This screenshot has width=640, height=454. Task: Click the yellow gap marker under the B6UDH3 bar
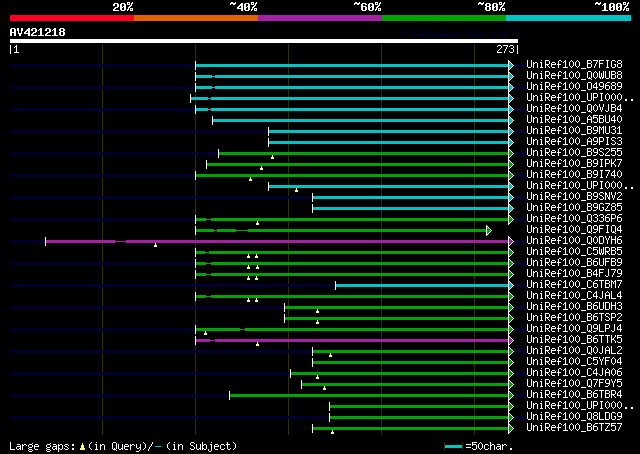coord(317,311)
